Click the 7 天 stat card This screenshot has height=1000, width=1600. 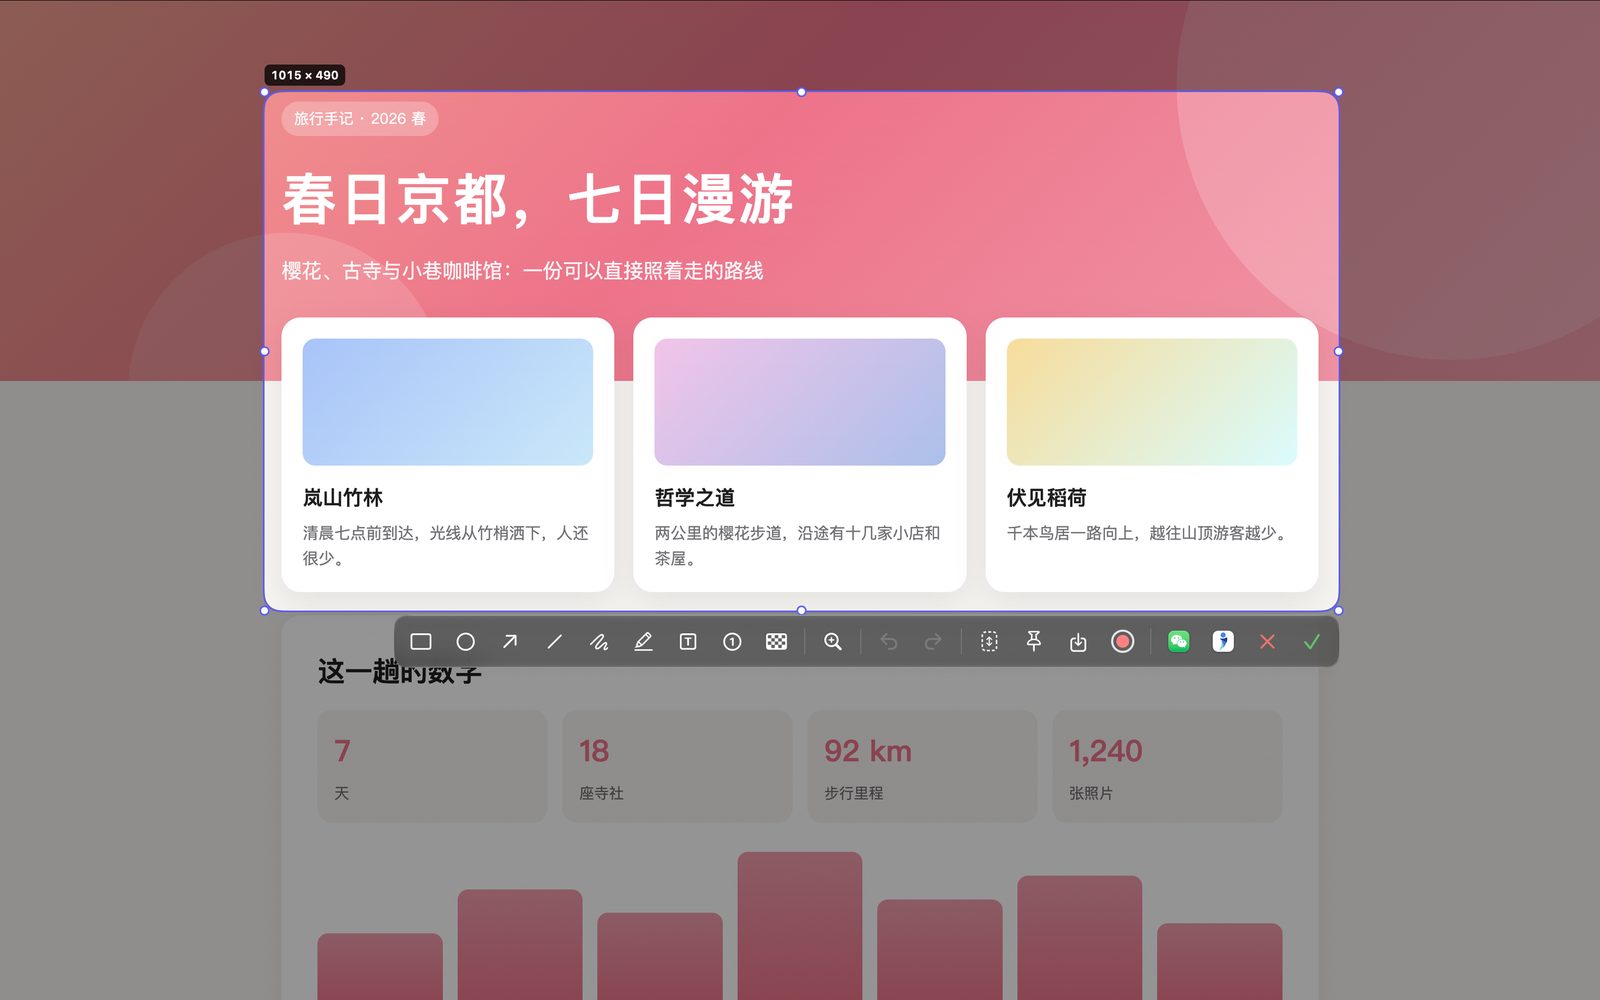432,766
